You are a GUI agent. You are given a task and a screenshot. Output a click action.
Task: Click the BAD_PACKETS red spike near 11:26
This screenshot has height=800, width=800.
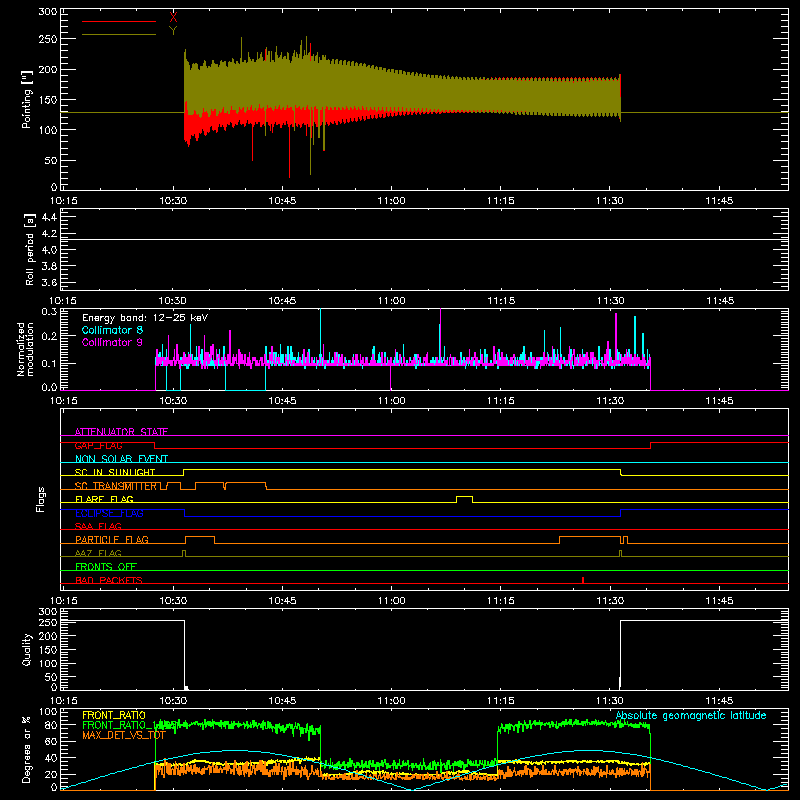click(x=583, y=580)
